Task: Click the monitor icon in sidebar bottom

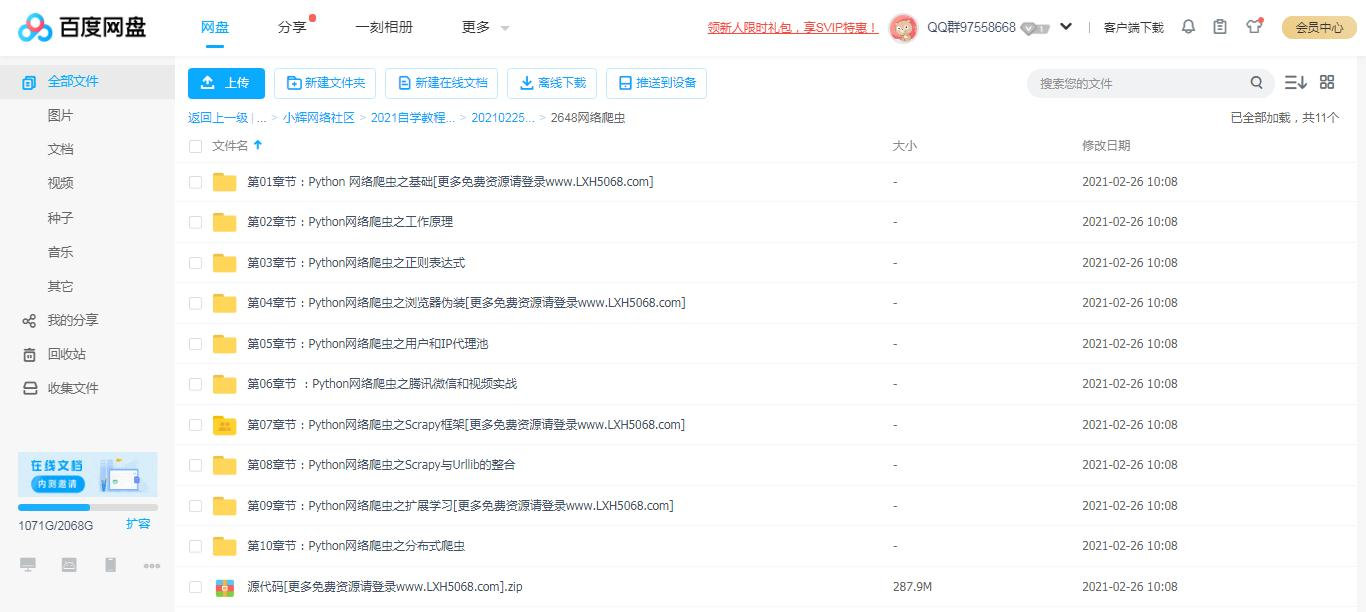Action: pos(28,565)
